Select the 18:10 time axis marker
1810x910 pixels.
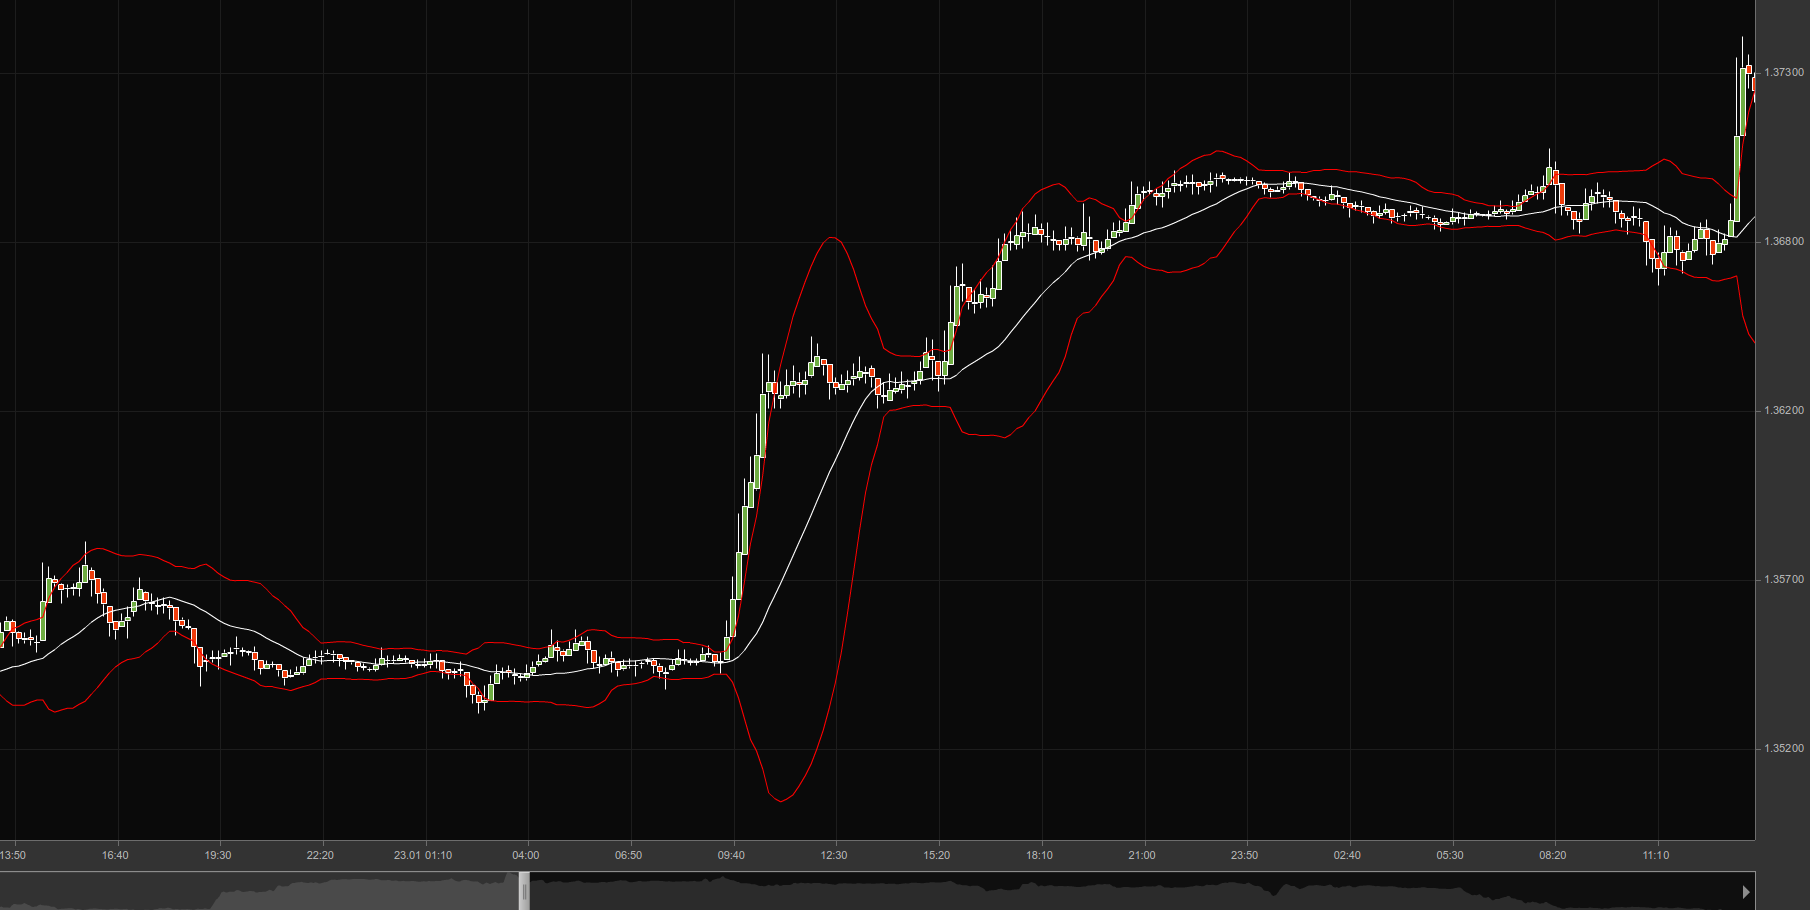(x=1039, y=856)
